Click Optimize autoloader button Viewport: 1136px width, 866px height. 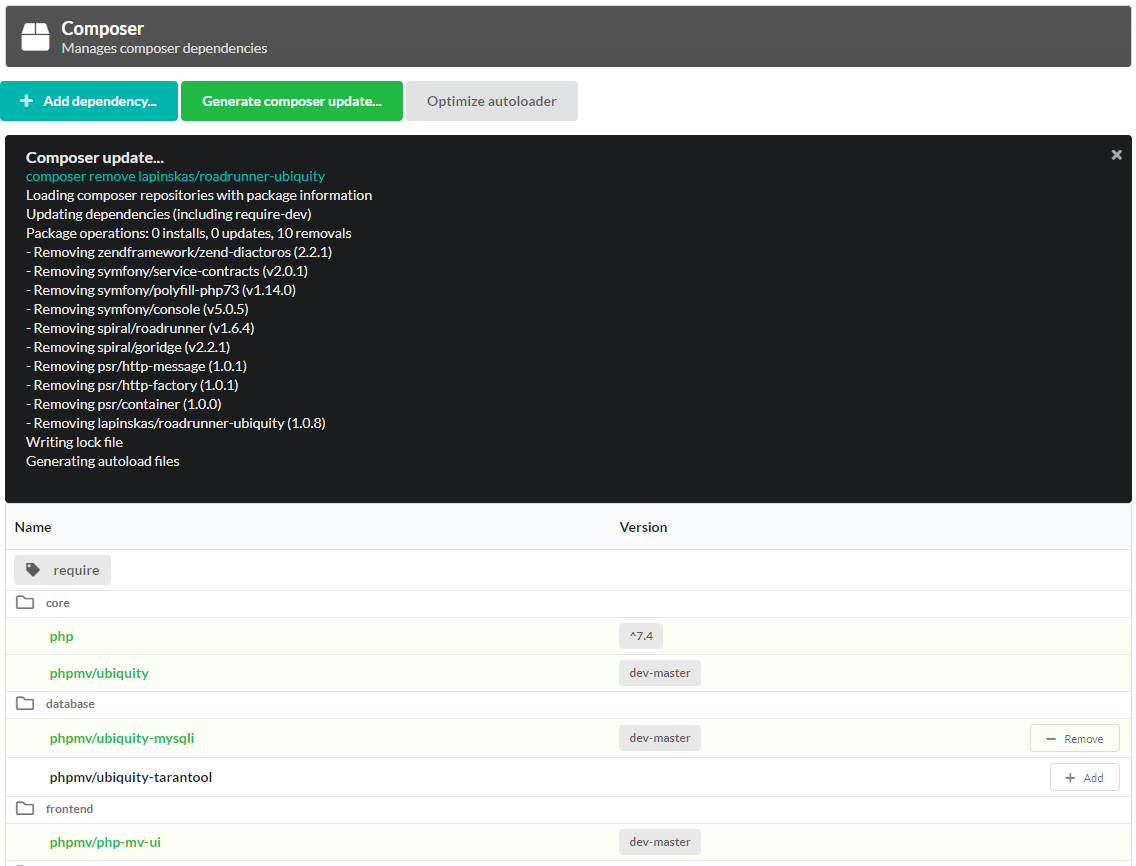click(x=491, y=101)
